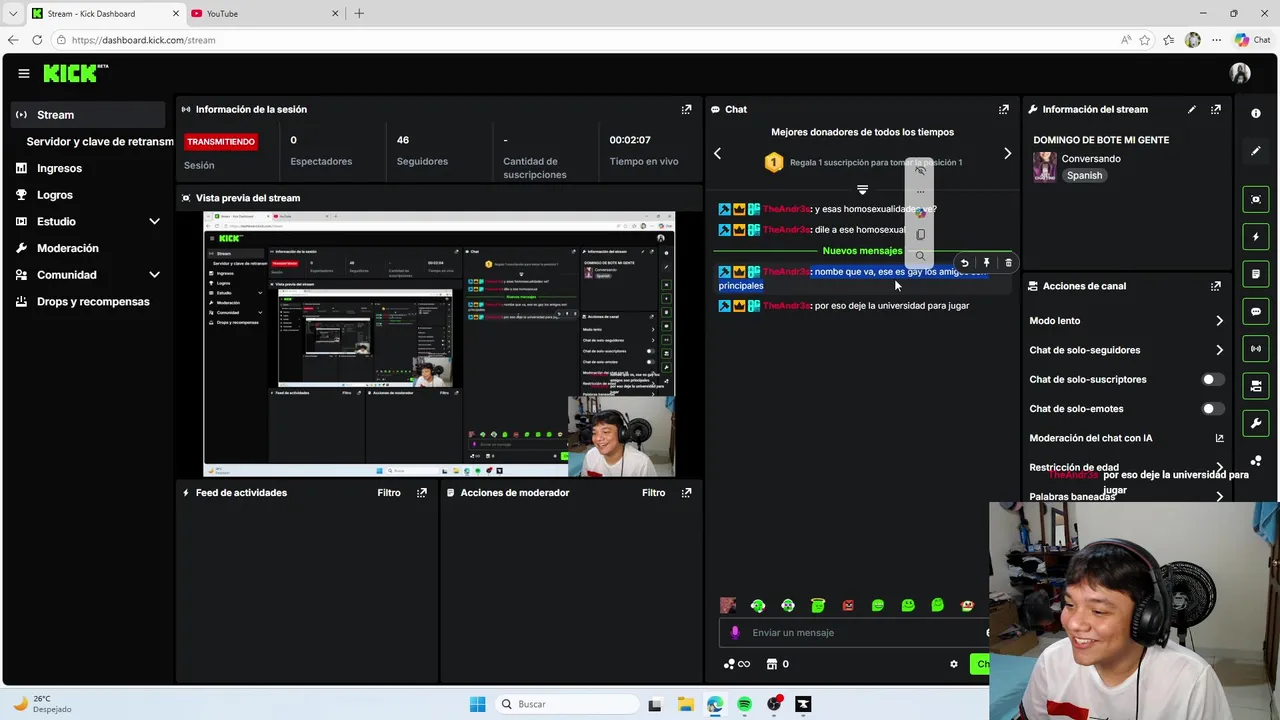Toggle the document widget icon in right sidebar
This screenshot has height=720, width=1280.
pos(1256,274)
